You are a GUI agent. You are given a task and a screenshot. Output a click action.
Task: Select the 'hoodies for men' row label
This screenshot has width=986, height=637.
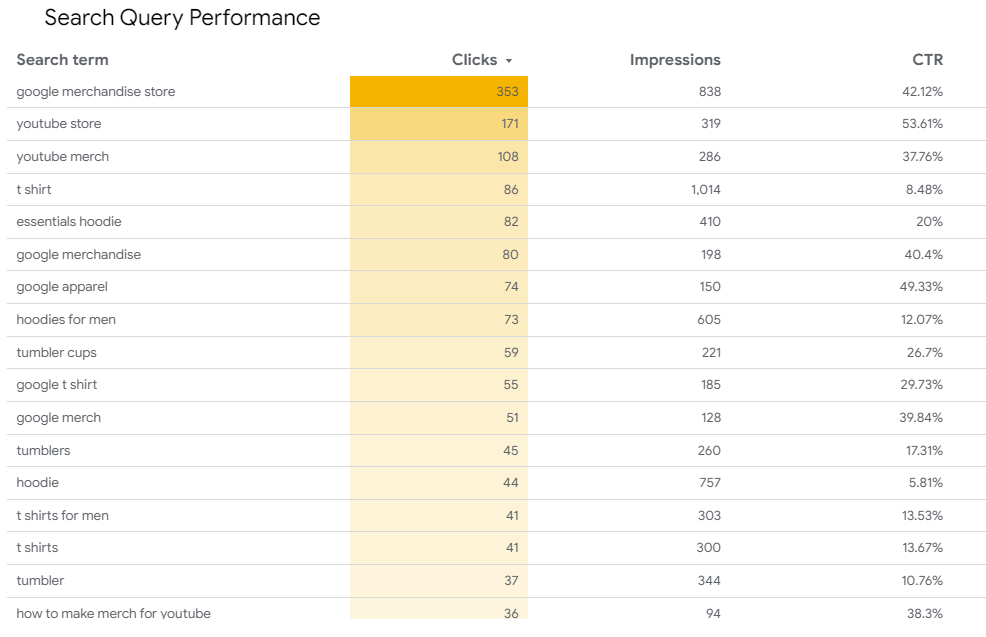[x=66, y=320]
